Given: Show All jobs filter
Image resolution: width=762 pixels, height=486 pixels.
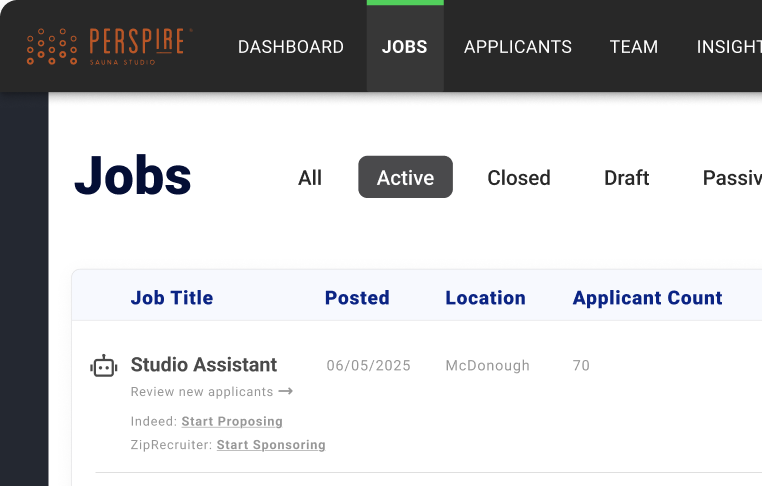Looking at the screenshot, I should [310, 178].
